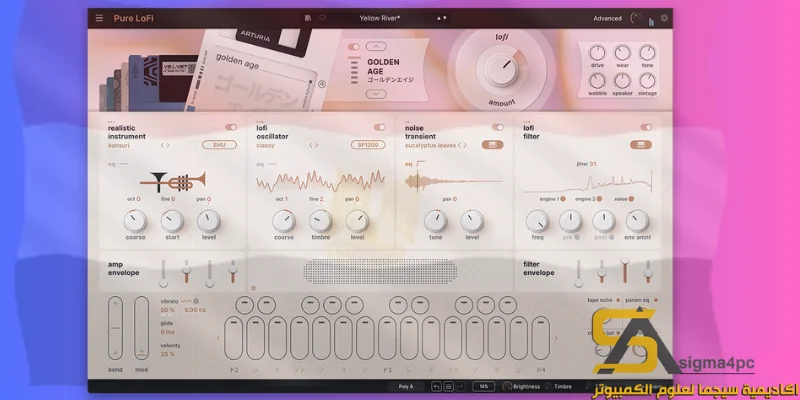Screen dimensions: 800x400
Task: Redo with the right arrow icon
Action: pos(460,387)
